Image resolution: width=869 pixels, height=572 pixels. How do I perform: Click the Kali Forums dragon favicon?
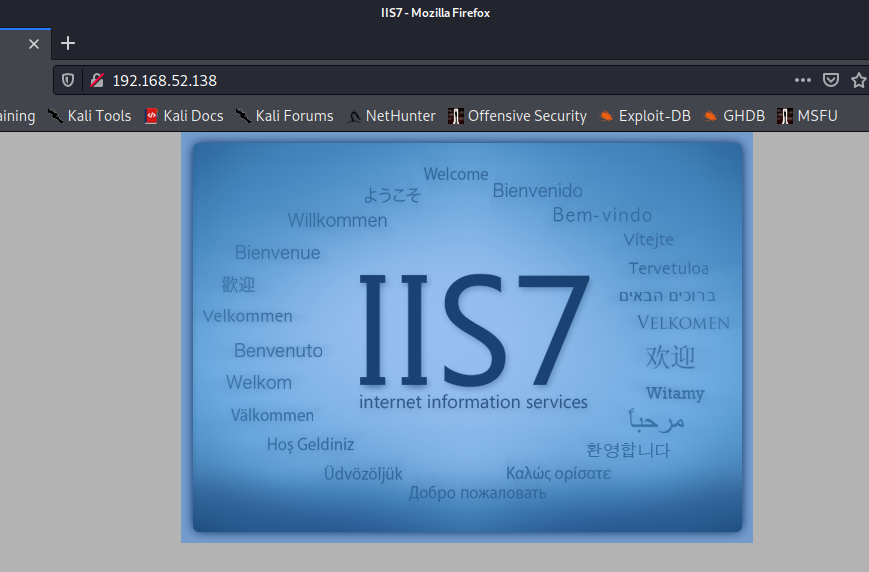pyautogui.click(x=243, y=116)
